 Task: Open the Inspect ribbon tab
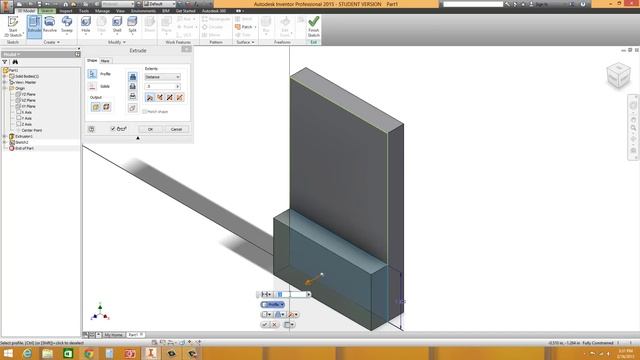(x=65, y=11)
